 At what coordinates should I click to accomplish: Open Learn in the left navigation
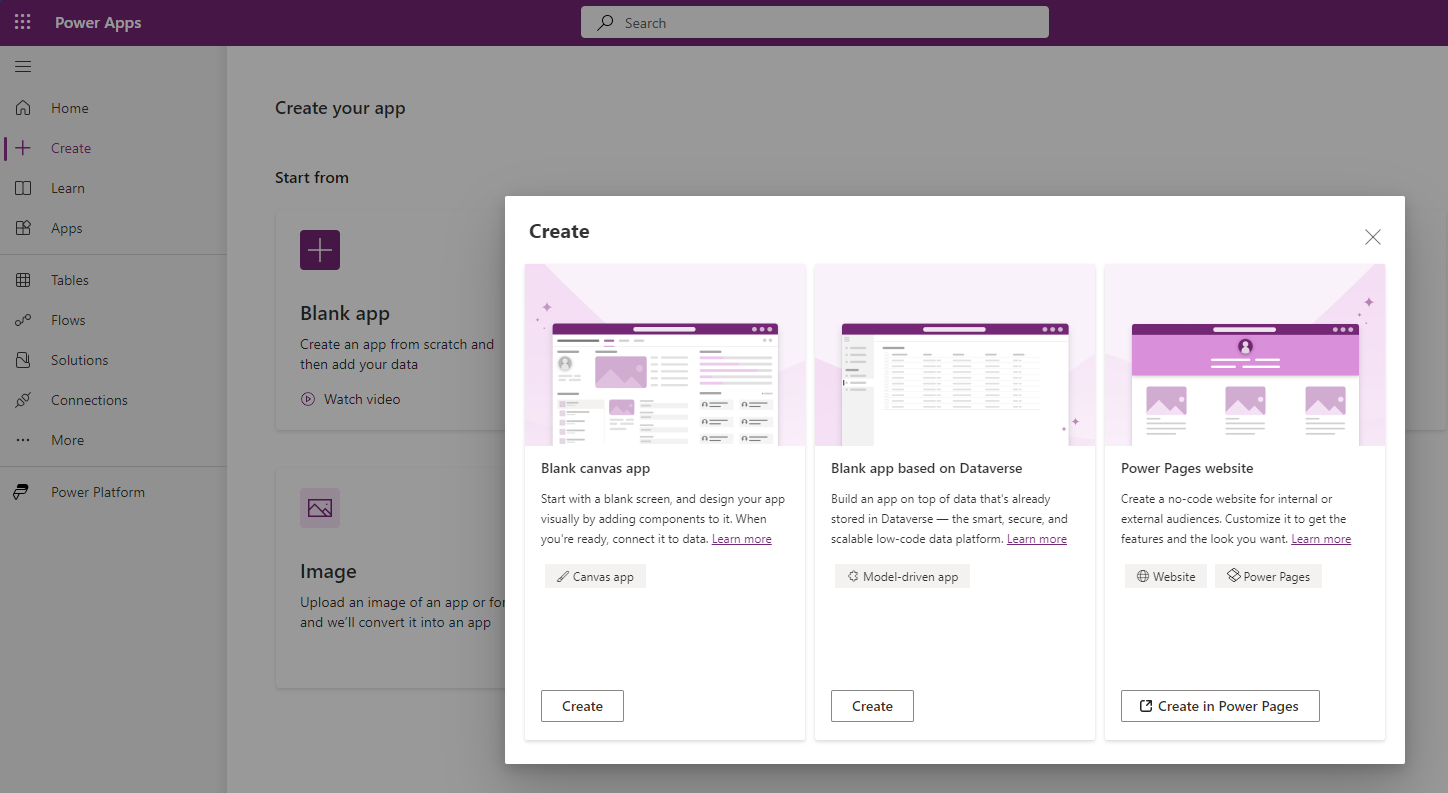tap(113, 188)
